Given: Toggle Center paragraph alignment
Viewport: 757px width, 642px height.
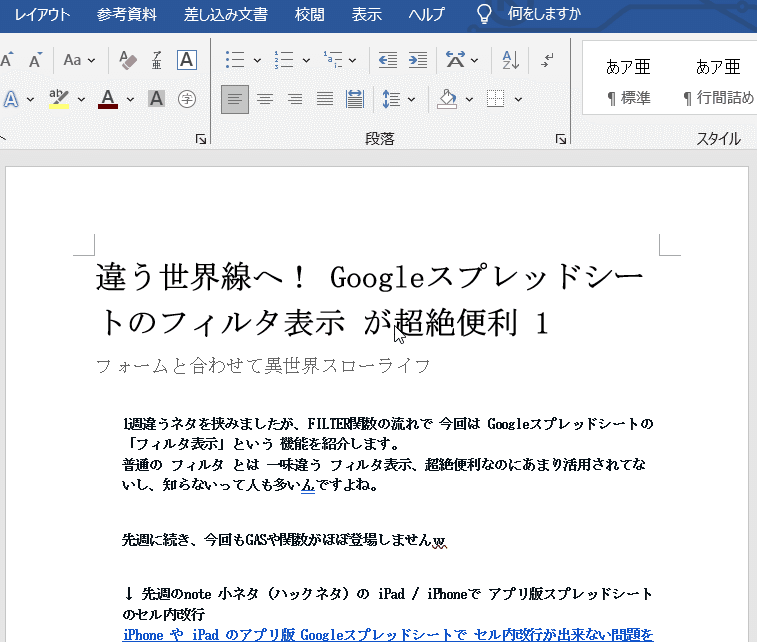Looking at the screenshot, I should 265,99.
